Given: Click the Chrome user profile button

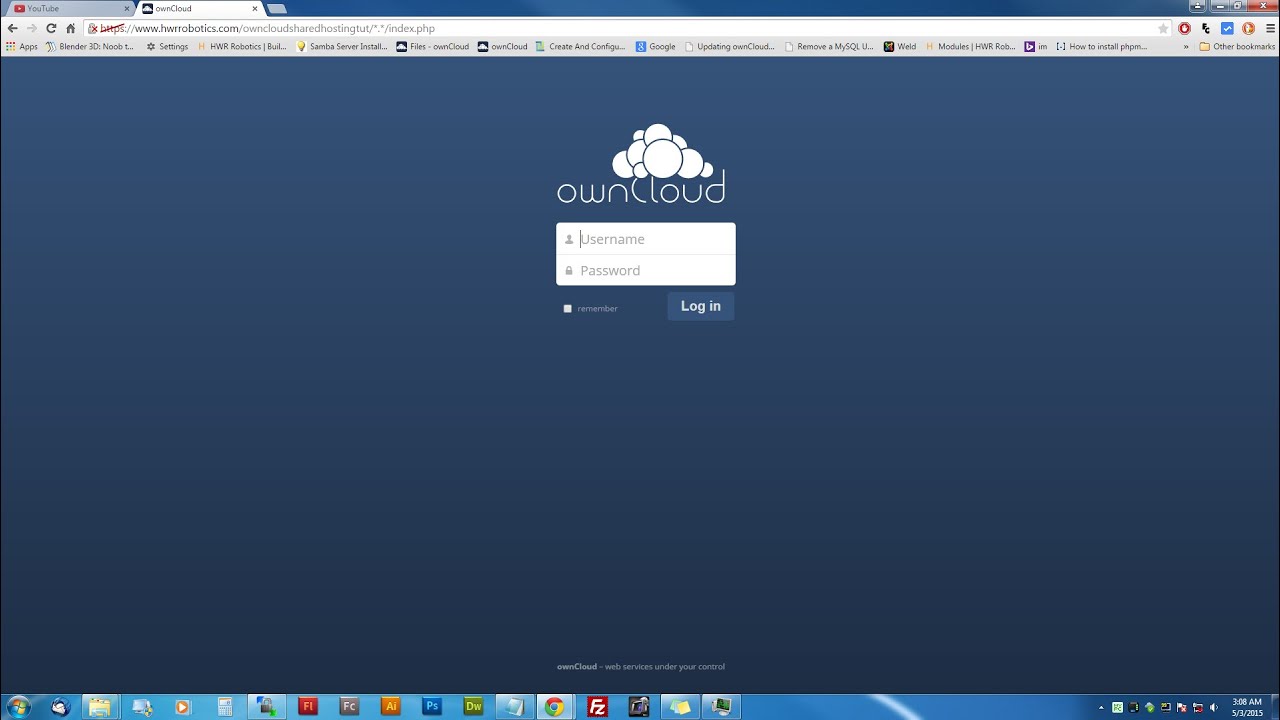Looking at the screenshot, I should (1197, 6).
